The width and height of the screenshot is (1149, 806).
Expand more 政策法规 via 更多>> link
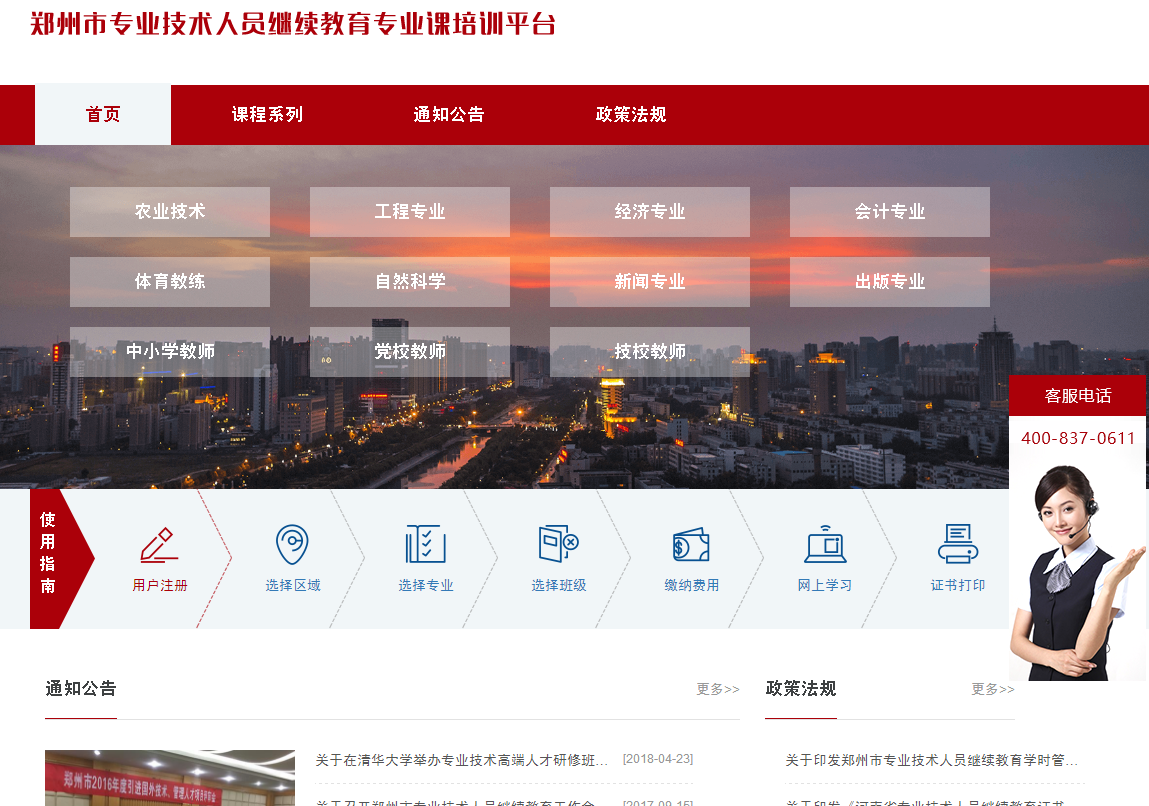tap(993, 689)
